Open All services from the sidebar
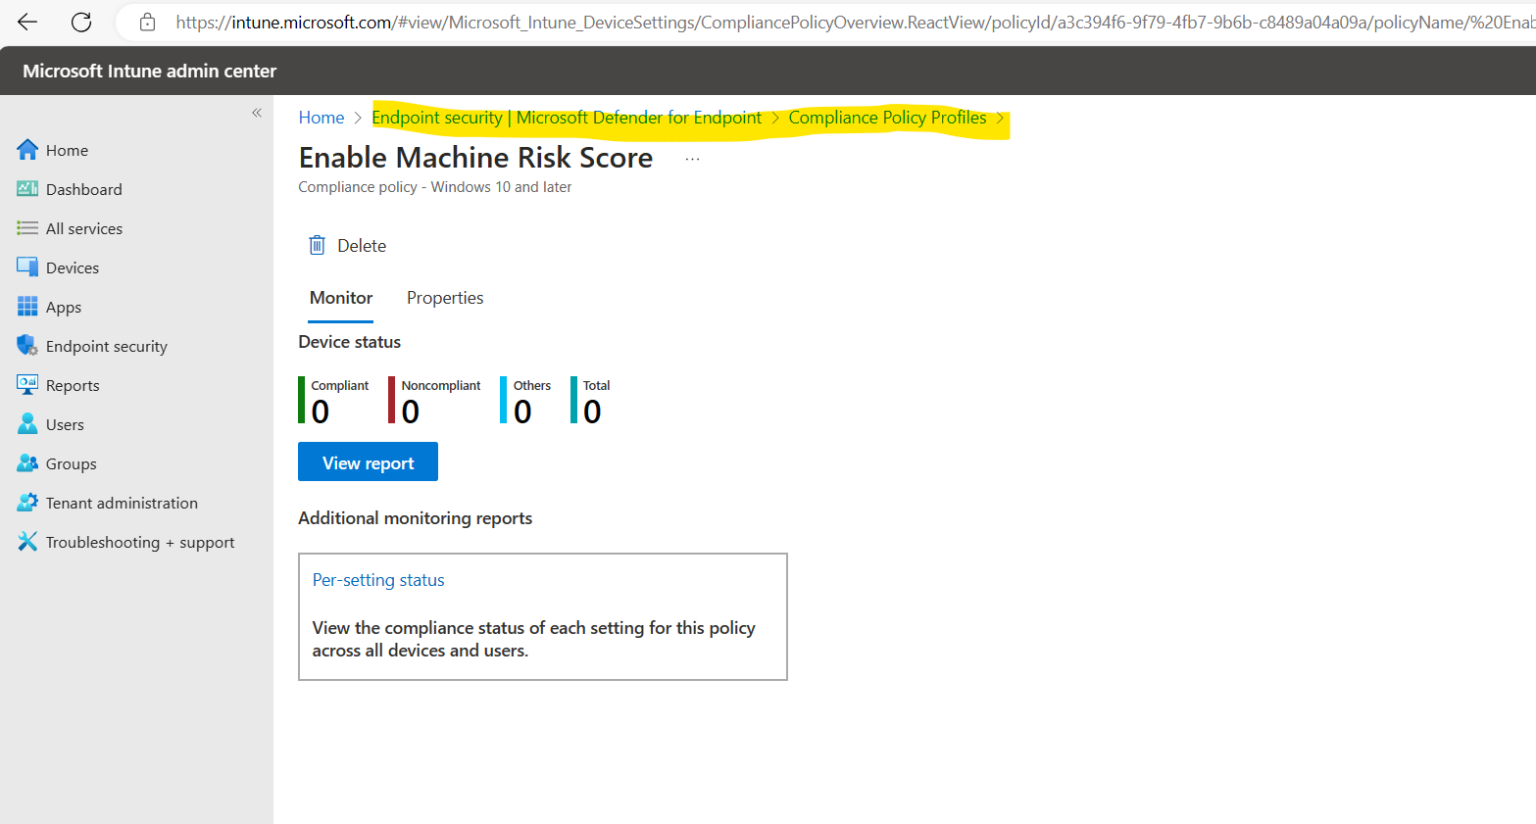Viewport: 1536px width, 824px height. pos(28,228)
